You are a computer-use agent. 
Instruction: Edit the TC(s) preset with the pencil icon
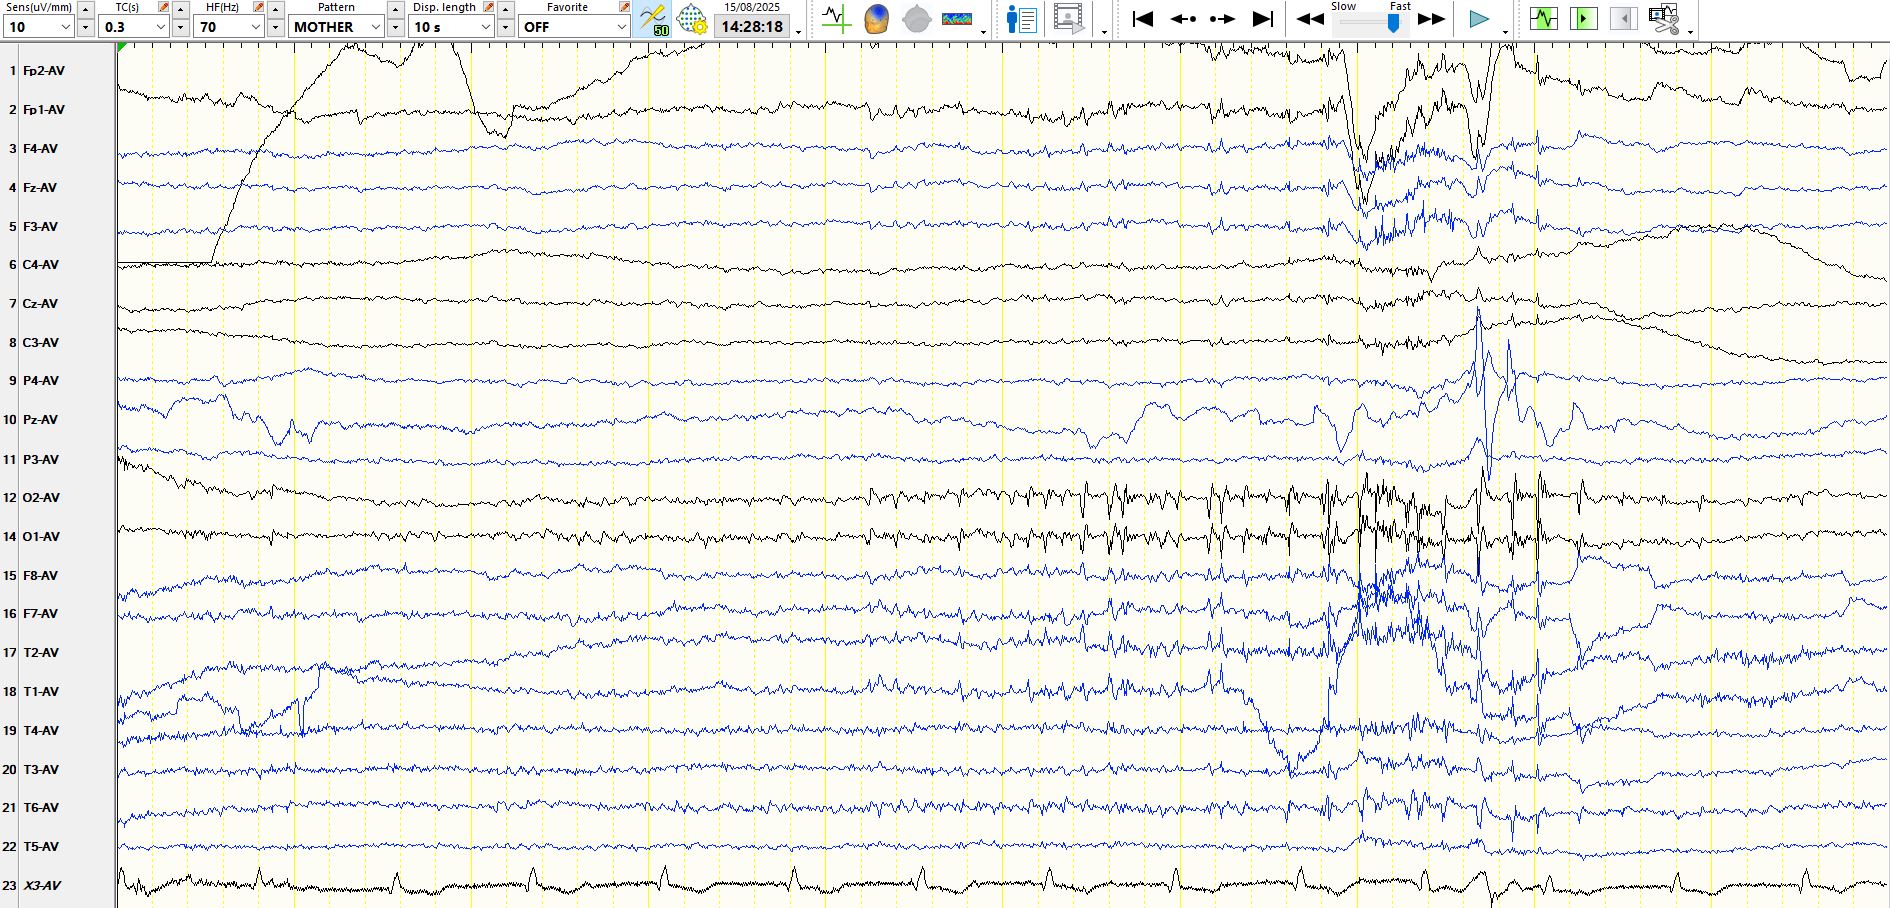pyautogui.click(x=163, y=7)
